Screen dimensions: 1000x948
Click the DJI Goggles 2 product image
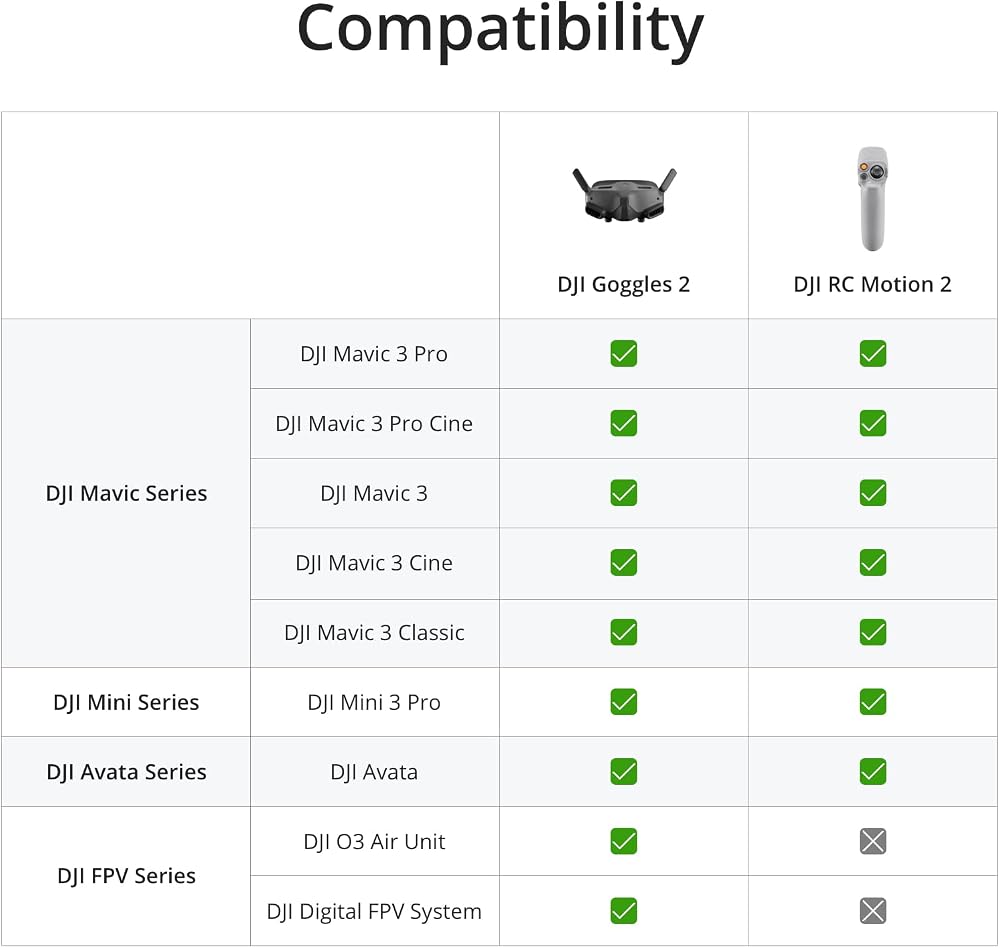click(x=624, y=195)
